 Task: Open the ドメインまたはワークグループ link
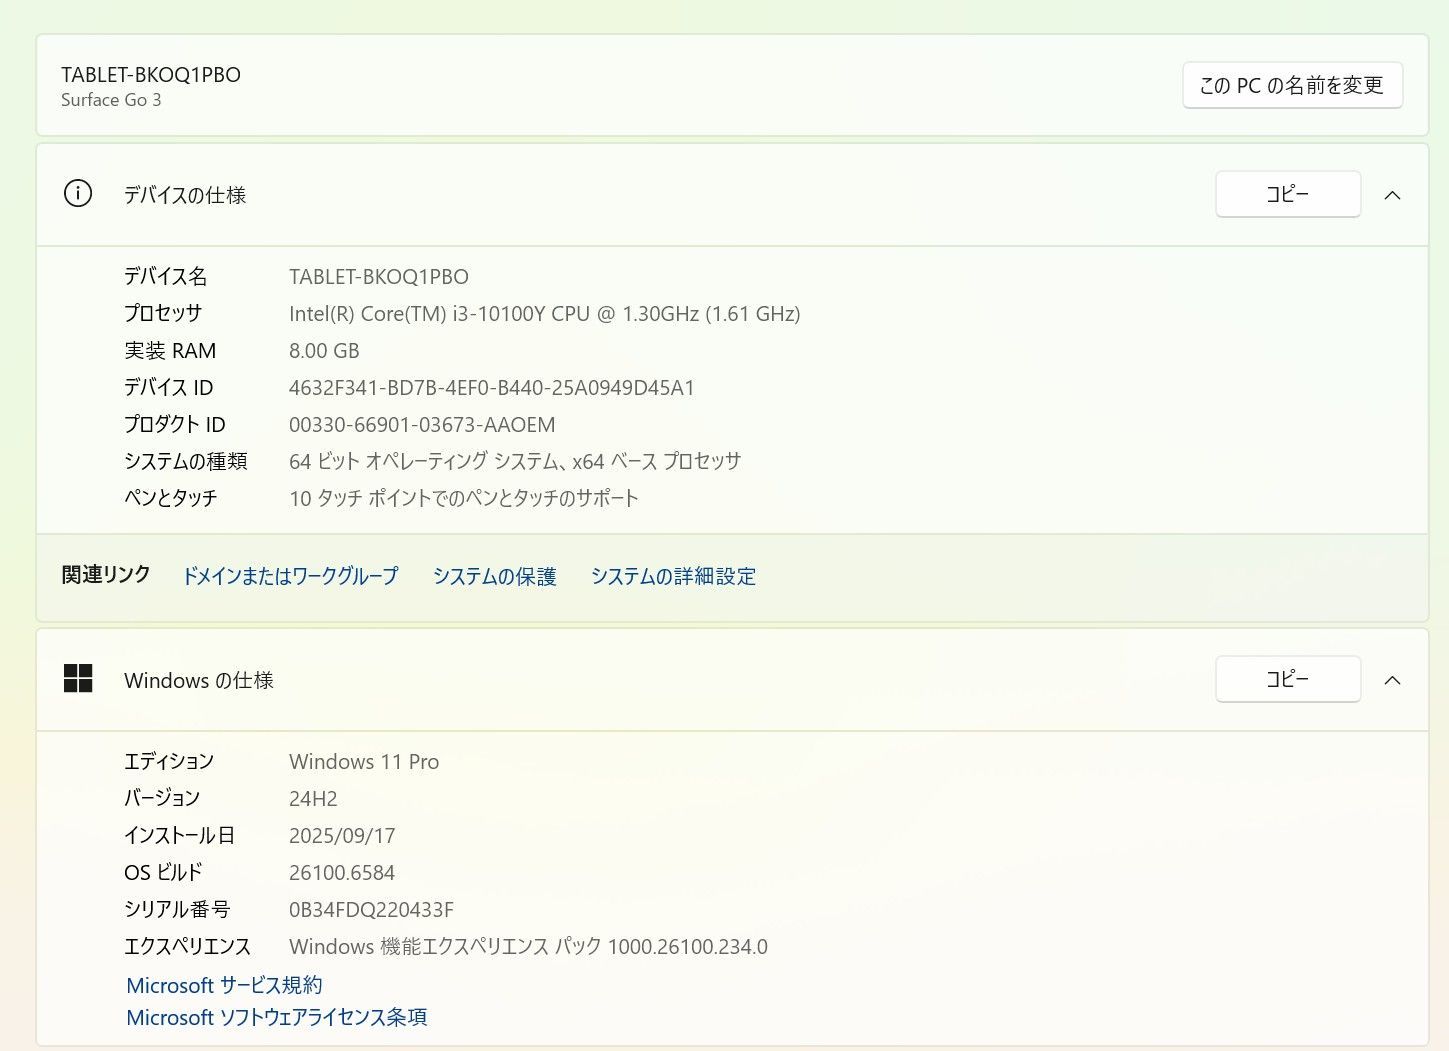[290, 576]
